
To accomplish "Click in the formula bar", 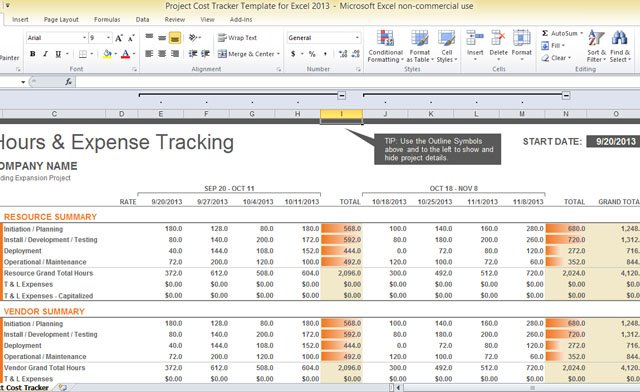I will pyautogui.click(x=357, y=82).
